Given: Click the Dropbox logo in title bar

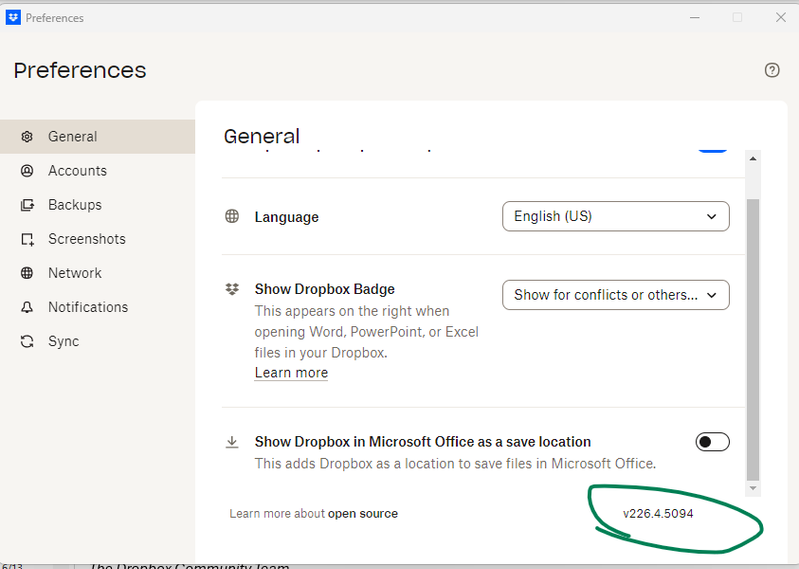Looking at the screenshot, I should (x=13, y=17).
